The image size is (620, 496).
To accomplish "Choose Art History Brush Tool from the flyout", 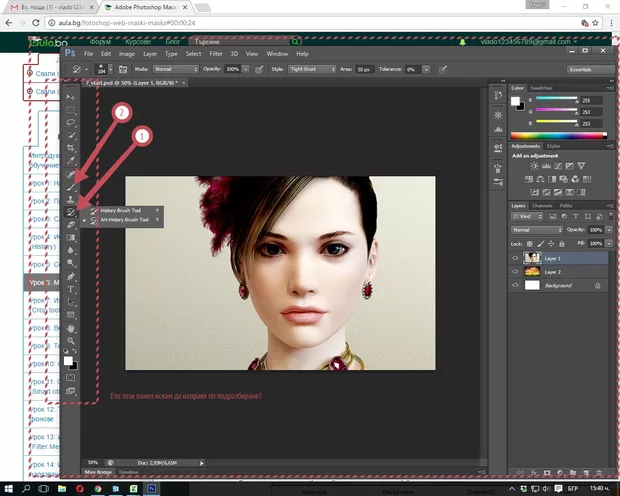I will (x=122, y=220).
